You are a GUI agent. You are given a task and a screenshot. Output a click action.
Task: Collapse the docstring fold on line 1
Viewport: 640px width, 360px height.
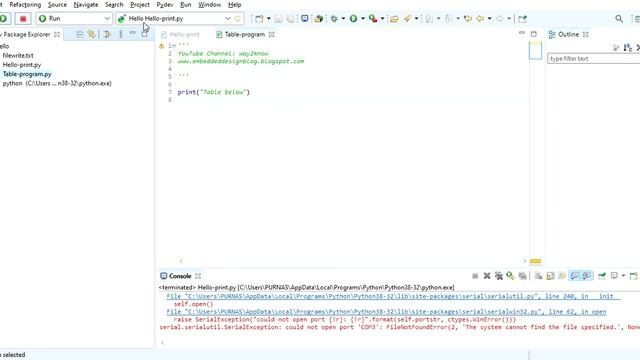click(173, 46)
